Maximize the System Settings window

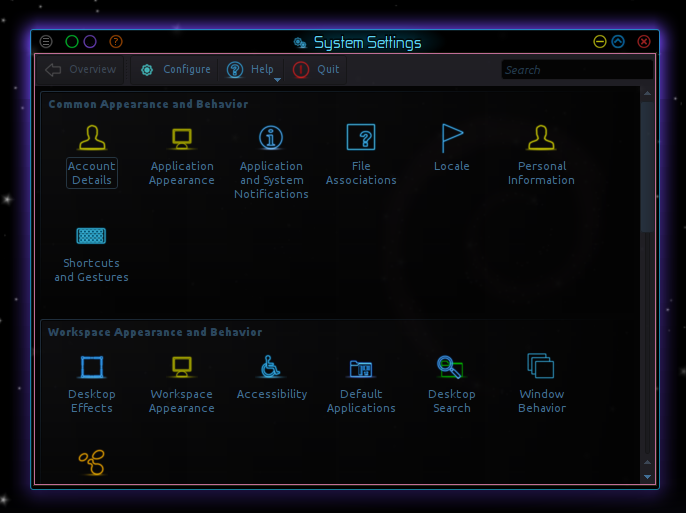click(x=618, y=42)
